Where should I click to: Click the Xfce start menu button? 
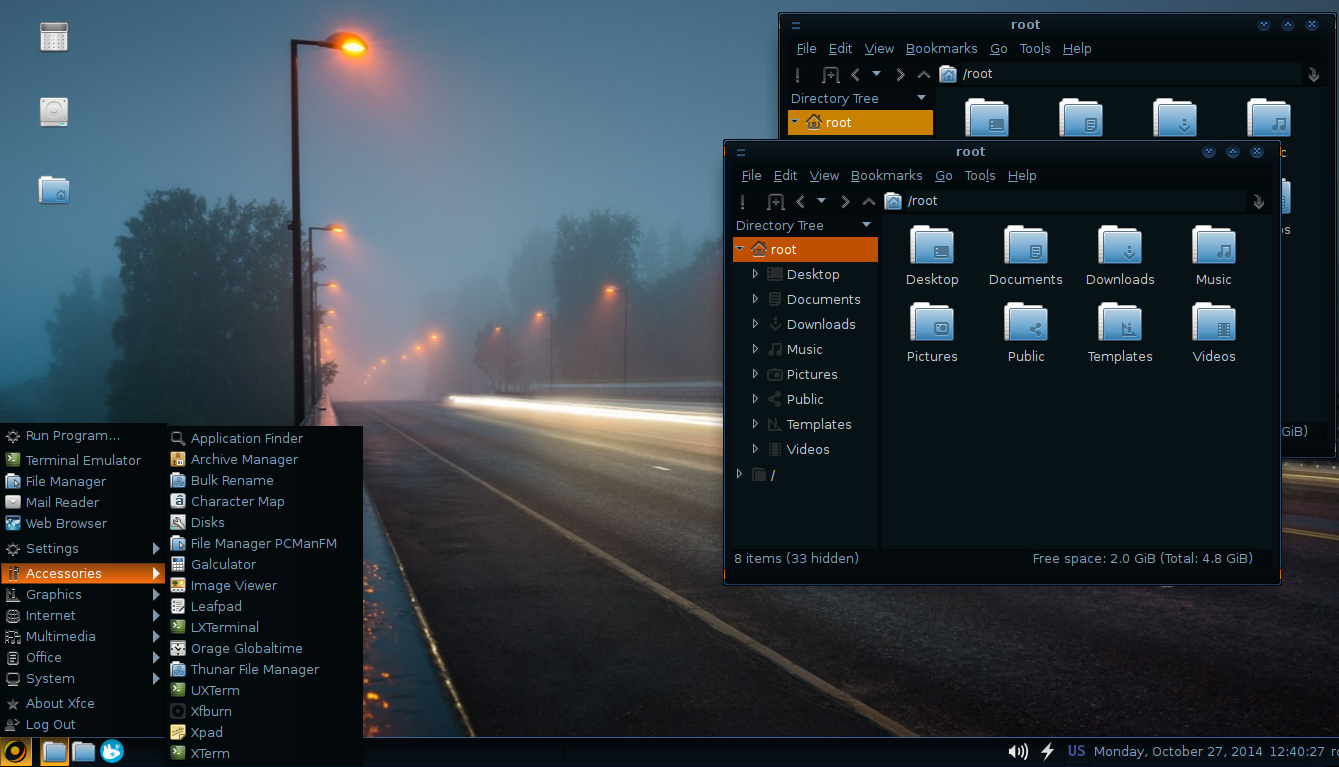[15, 751]
